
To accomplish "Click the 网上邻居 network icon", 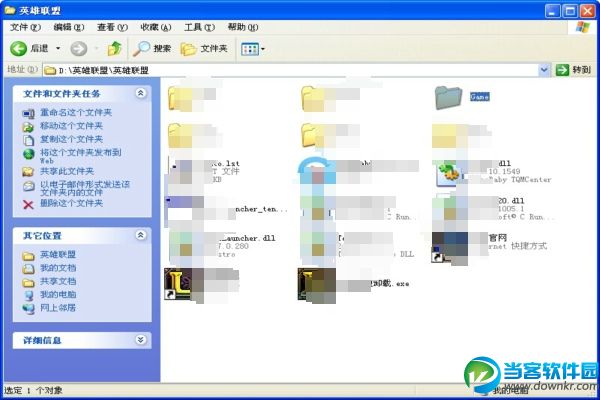I will (28, 309).
